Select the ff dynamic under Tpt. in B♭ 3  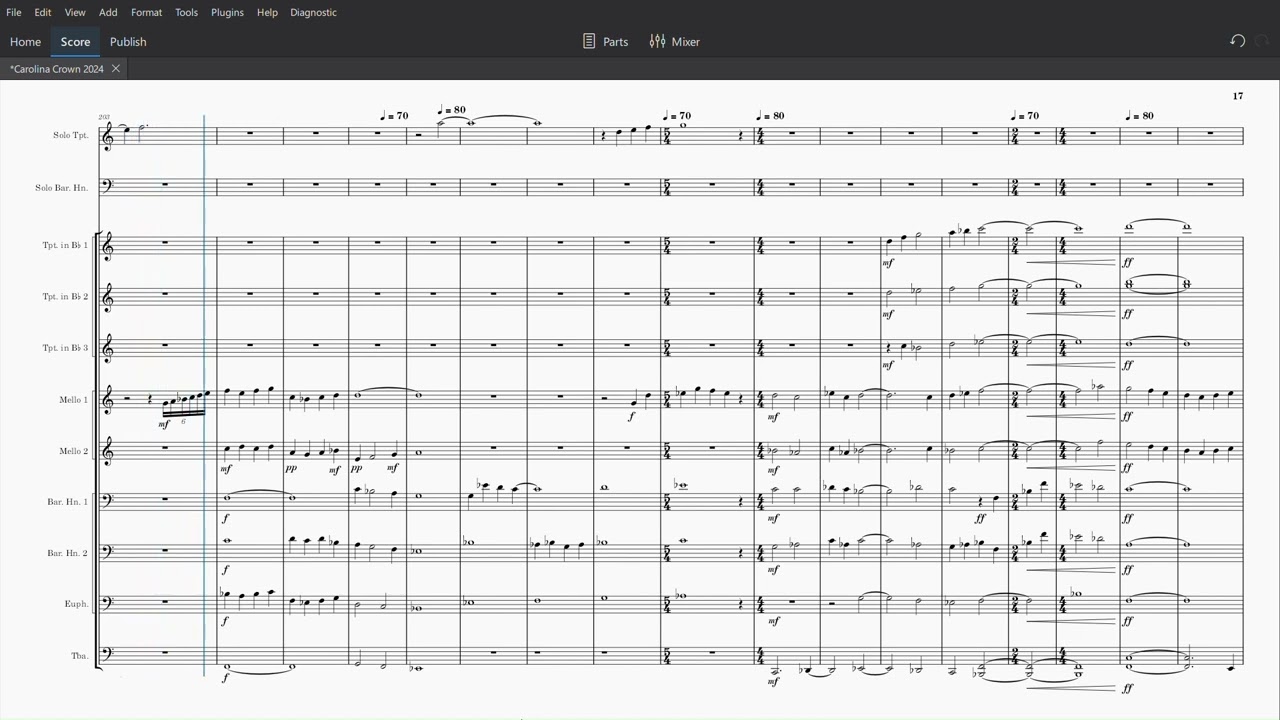pyautogui.click(x=1128, y=365)
